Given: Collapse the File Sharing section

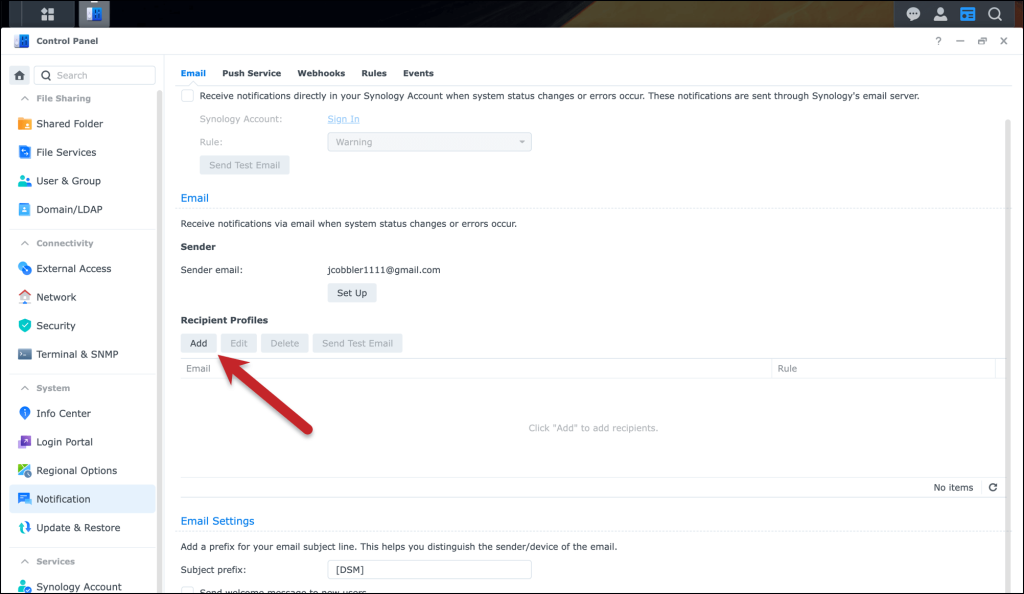Looking at the screenshot, I should point(24,99).
